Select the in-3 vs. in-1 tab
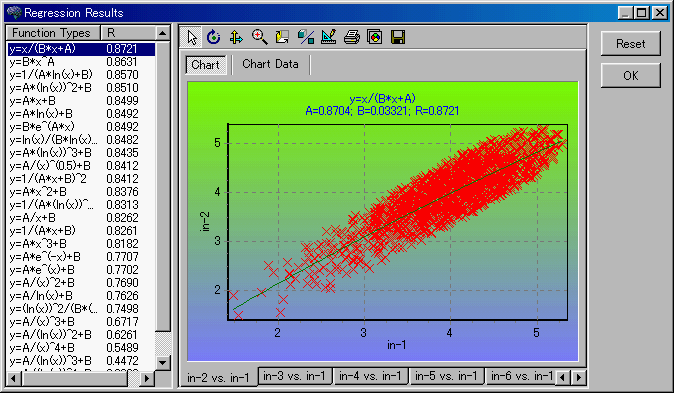The height and width of the screenshot is (393, 674). pos(294,376)
